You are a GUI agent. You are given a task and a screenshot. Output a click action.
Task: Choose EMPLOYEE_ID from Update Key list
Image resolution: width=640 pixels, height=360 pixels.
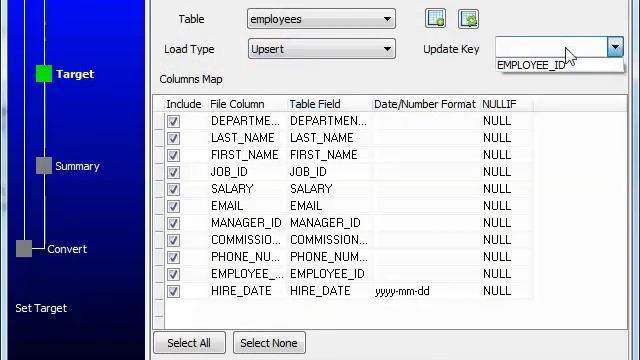(560, 65)
